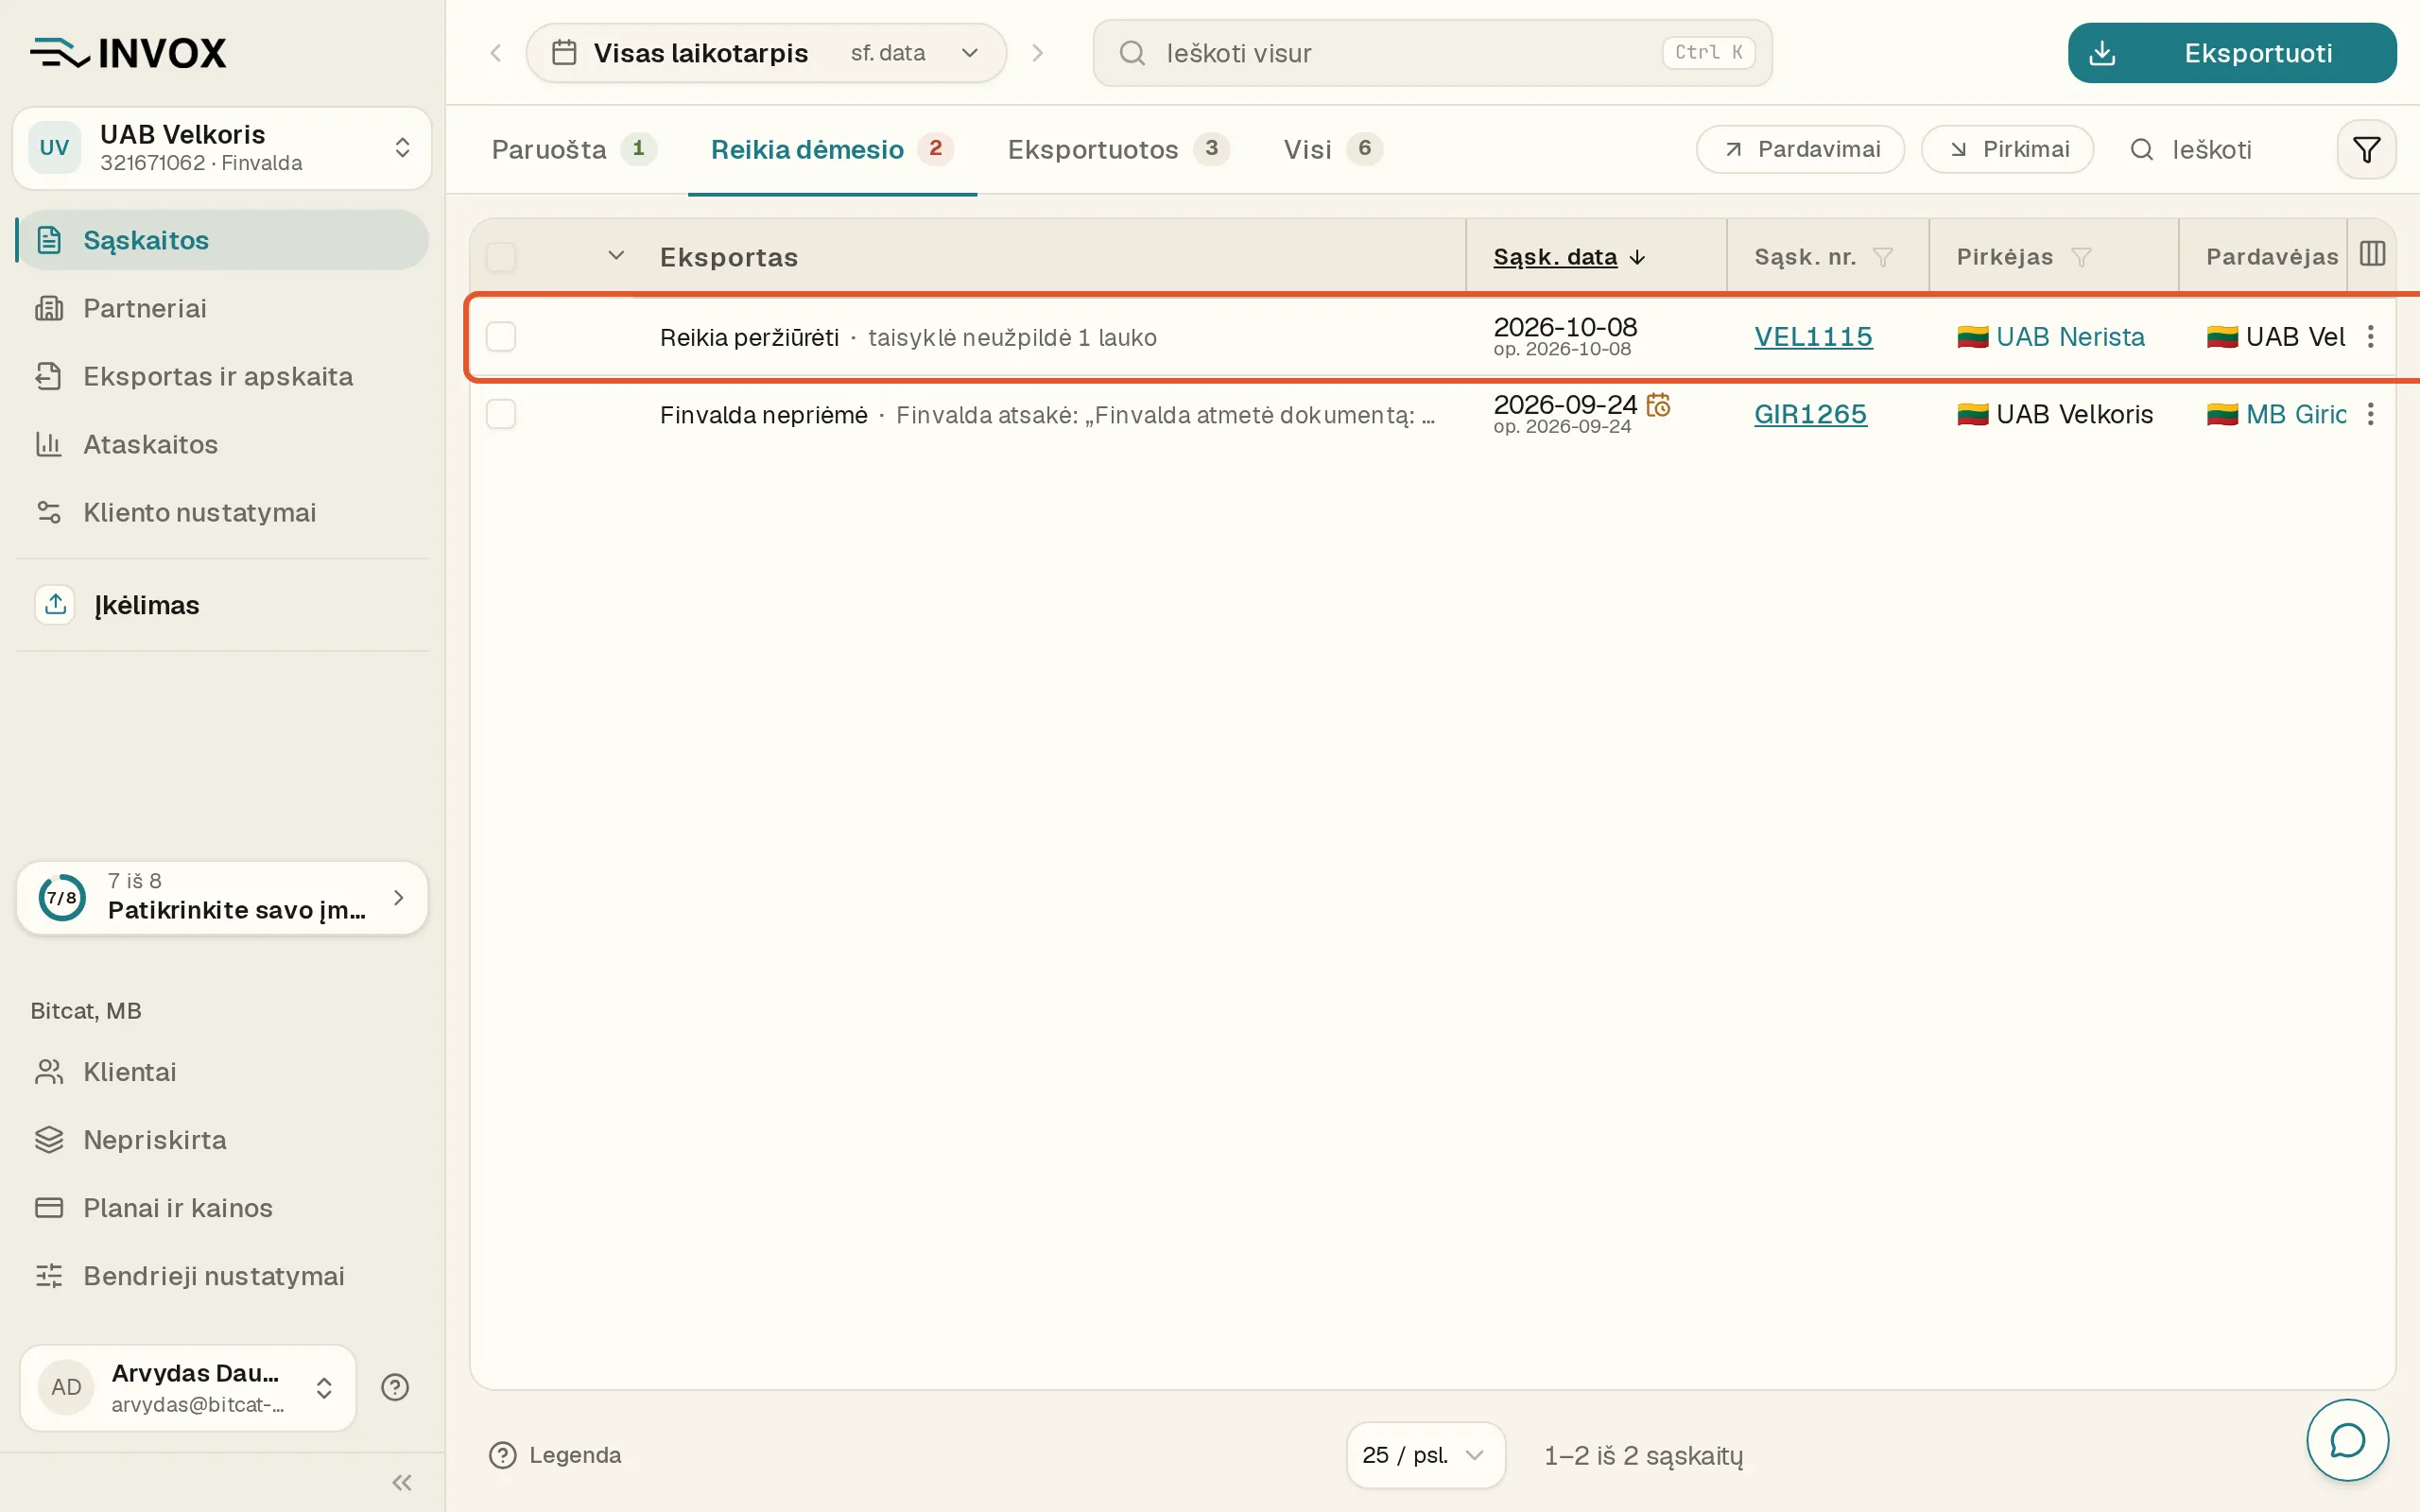Open invoice link GIR1265

pyautogui.click(x=1810, y=414)
